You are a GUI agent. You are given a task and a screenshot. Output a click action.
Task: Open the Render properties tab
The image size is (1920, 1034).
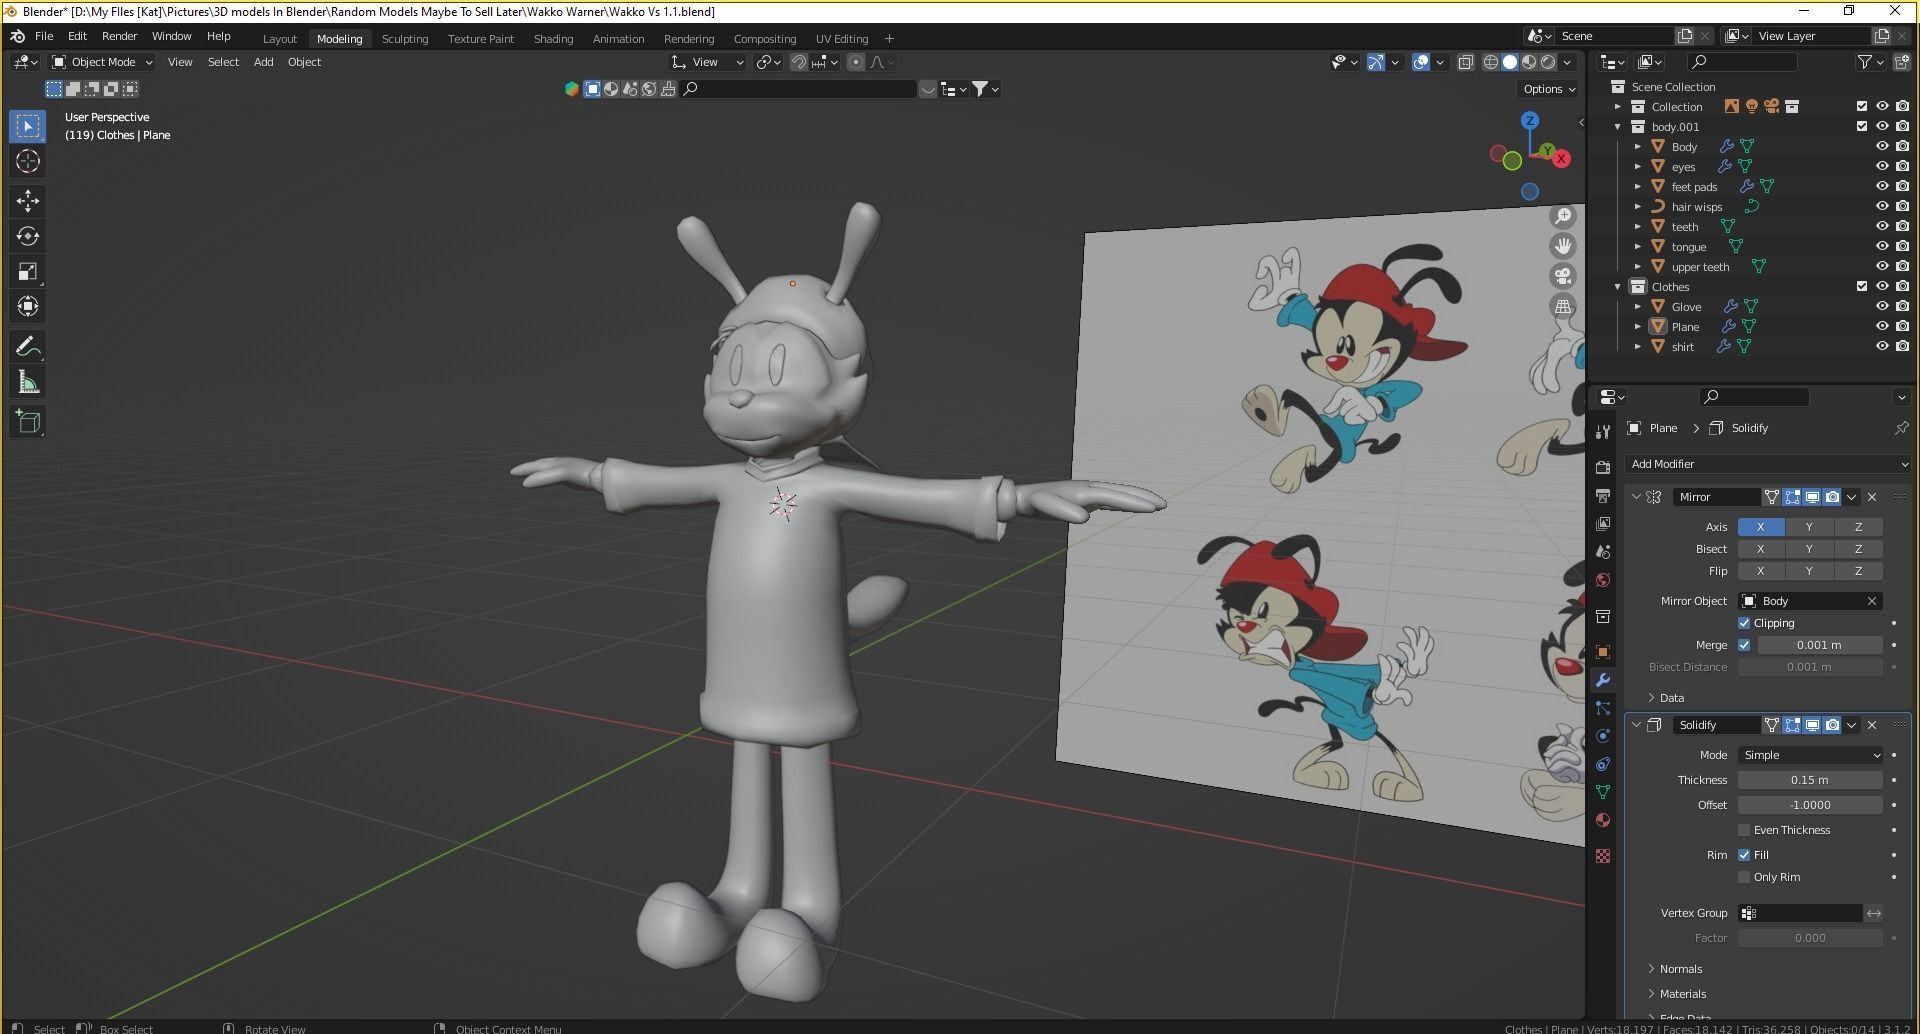point(1603,467)
